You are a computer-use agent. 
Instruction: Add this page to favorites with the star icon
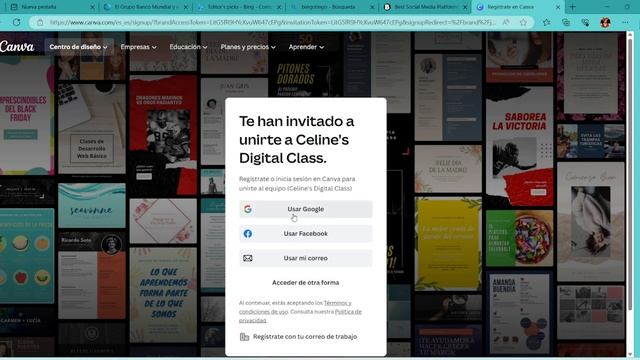point(523,22)
